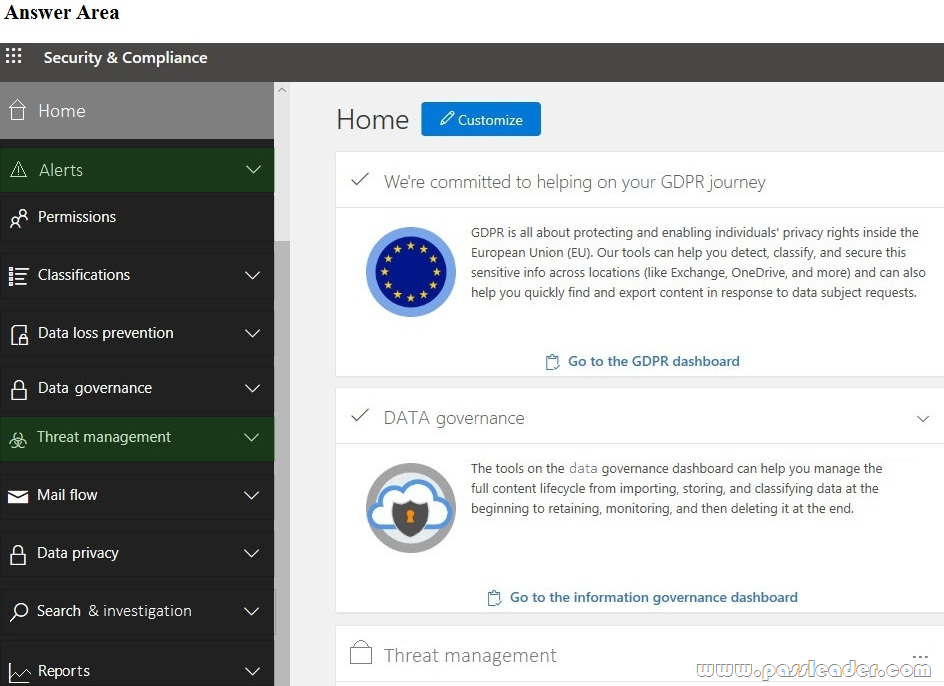The height and width of the screenshot is (686, 944).
Task: Click the Threat management biohazard icon
Action: pos(18,440)
